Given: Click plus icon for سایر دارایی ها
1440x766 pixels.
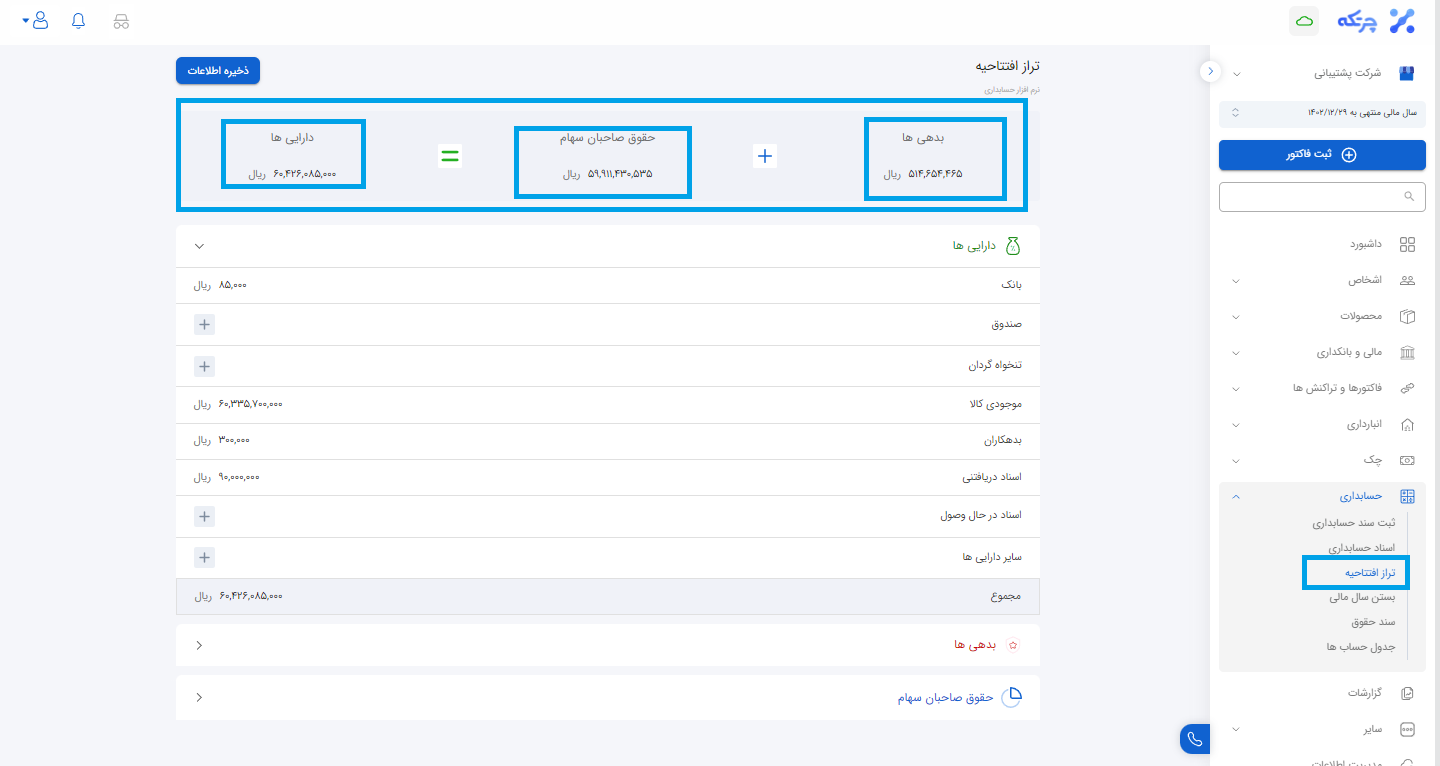Looking at the screenshot, I should (x=204, y=557).
